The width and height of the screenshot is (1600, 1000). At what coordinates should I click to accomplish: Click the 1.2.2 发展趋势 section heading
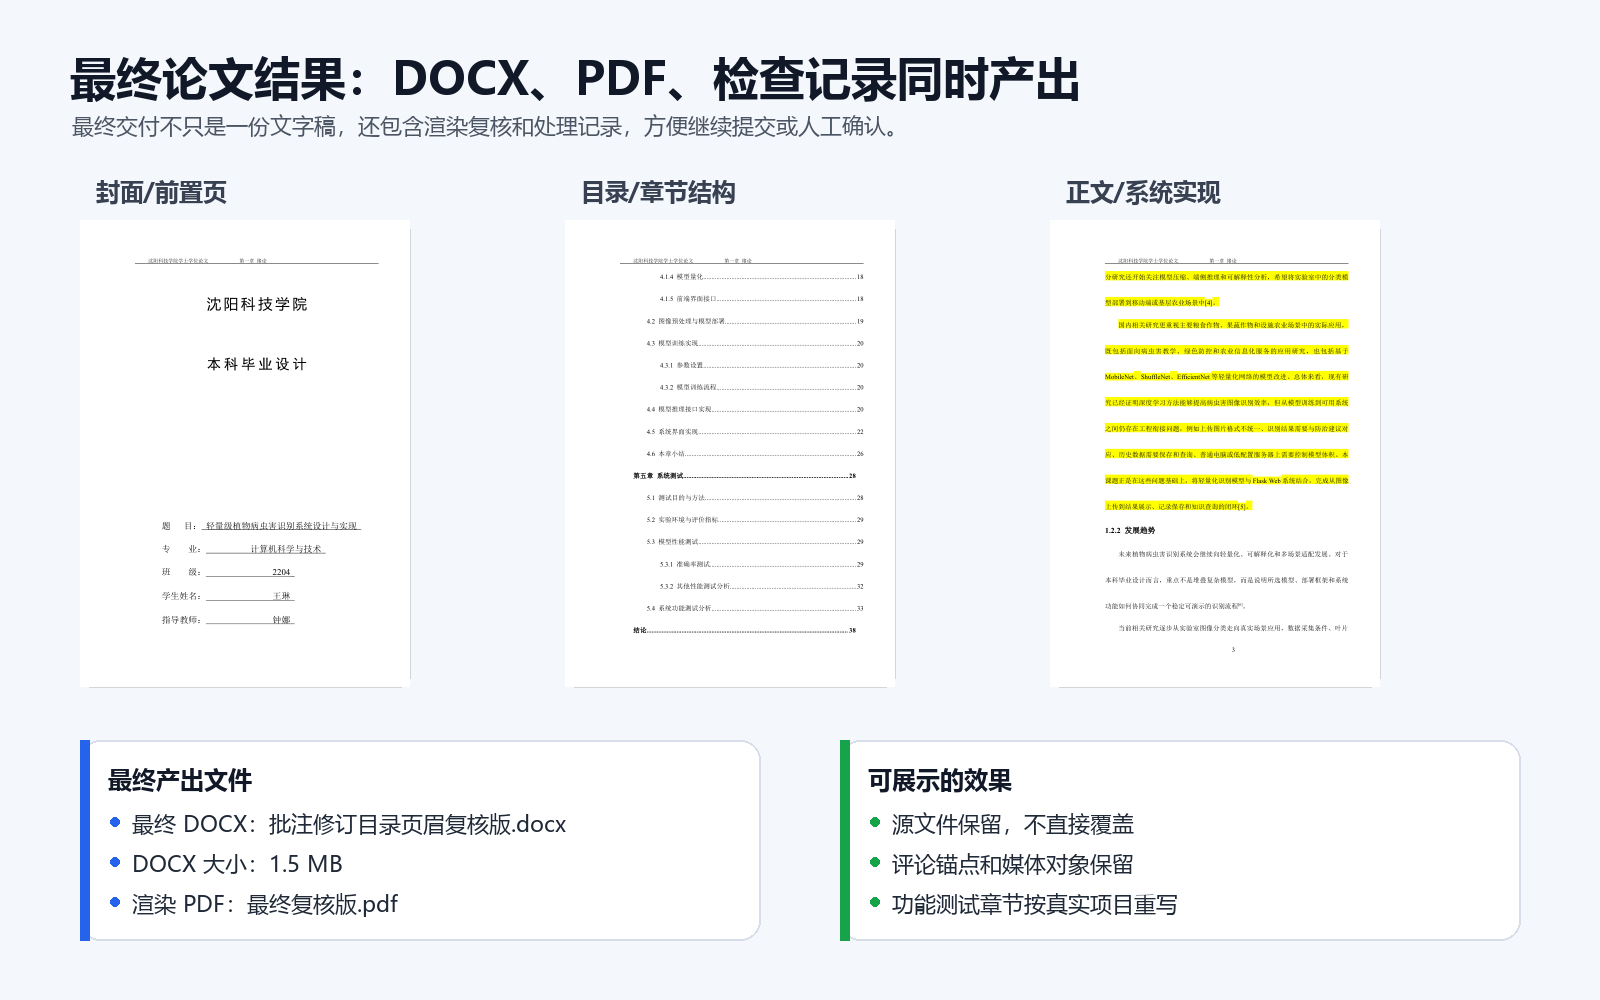pyautogui.click(x=1130, y=531)
